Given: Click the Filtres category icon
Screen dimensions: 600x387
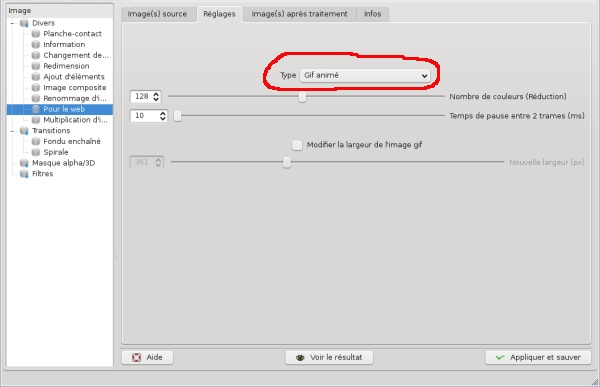Looking at the screenshot, I should tap(24, 174).
